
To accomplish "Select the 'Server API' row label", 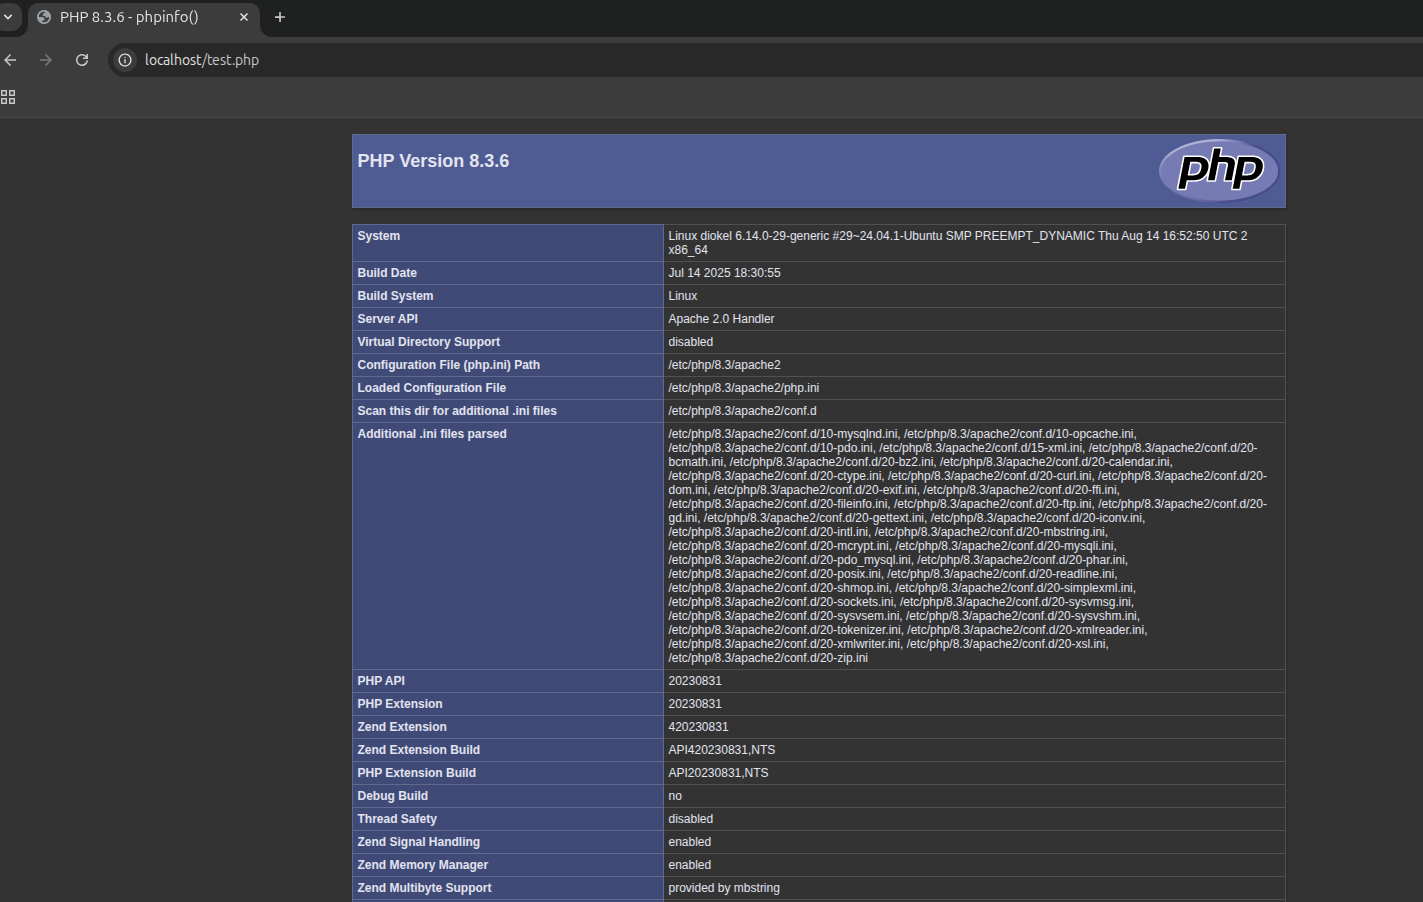I will [387, 318].
